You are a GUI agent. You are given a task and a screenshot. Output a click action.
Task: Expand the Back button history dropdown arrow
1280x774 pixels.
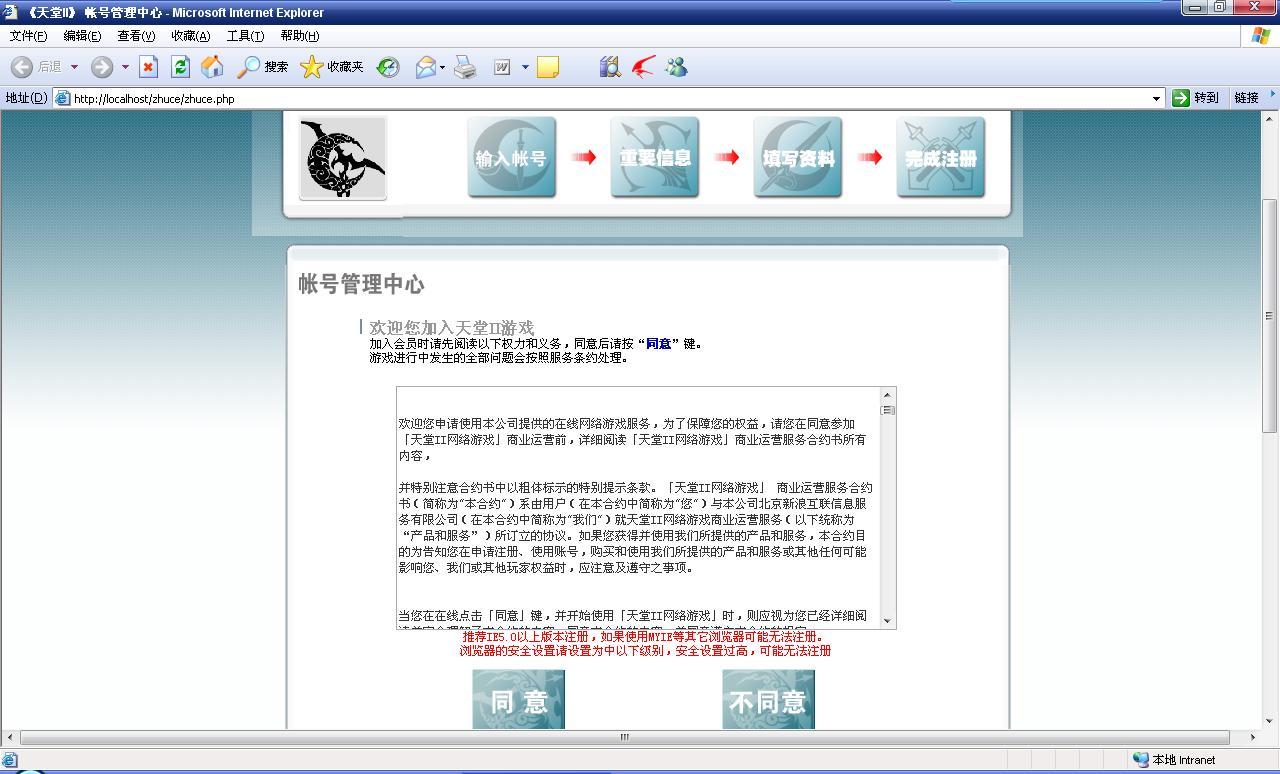(74, 67)
